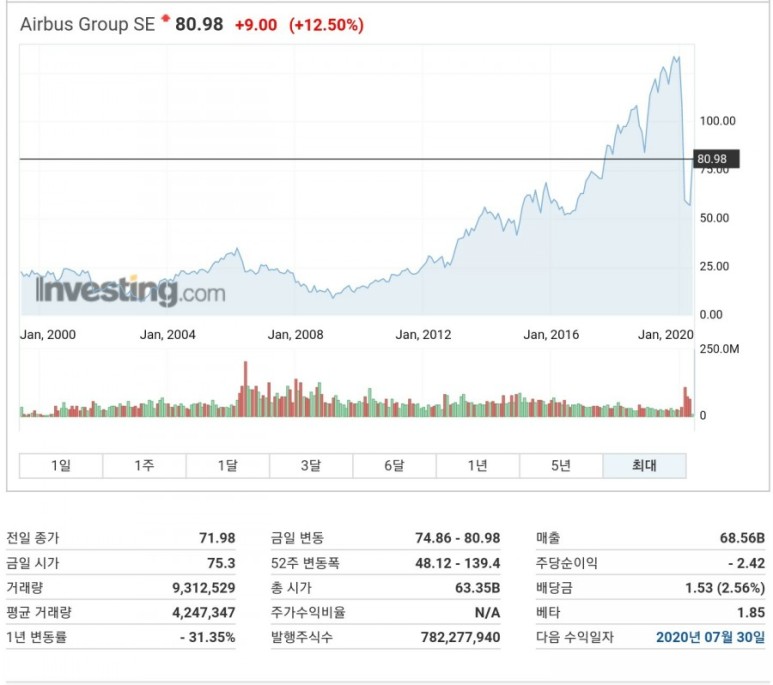Click the 50.00 price axis label
773x685 pixels.
[714, 218]
